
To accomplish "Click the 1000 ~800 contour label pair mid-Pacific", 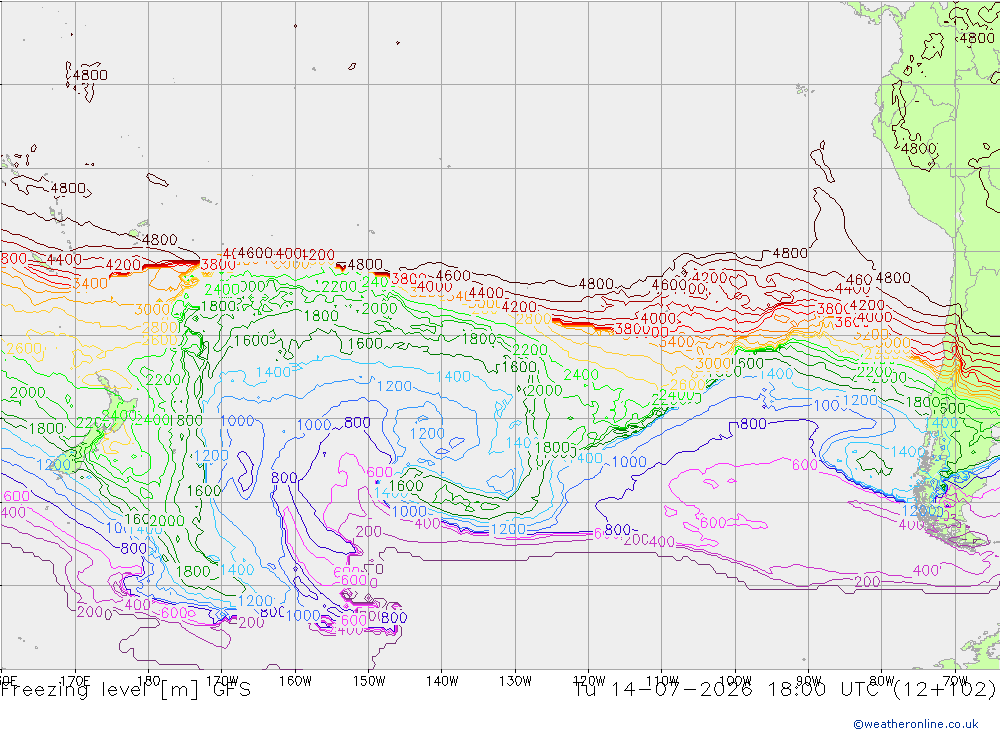I will coord(334,424).
